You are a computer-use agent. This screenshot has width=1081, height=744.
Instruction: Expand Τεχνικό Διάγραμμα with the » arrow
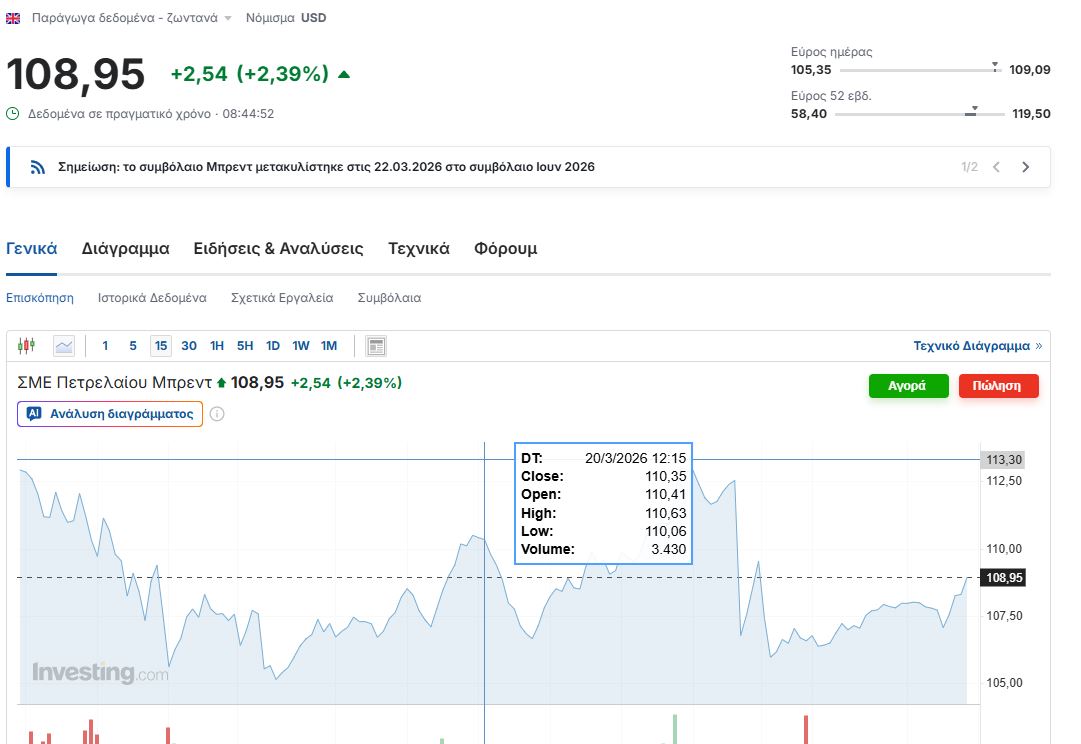coord(1038,346)
